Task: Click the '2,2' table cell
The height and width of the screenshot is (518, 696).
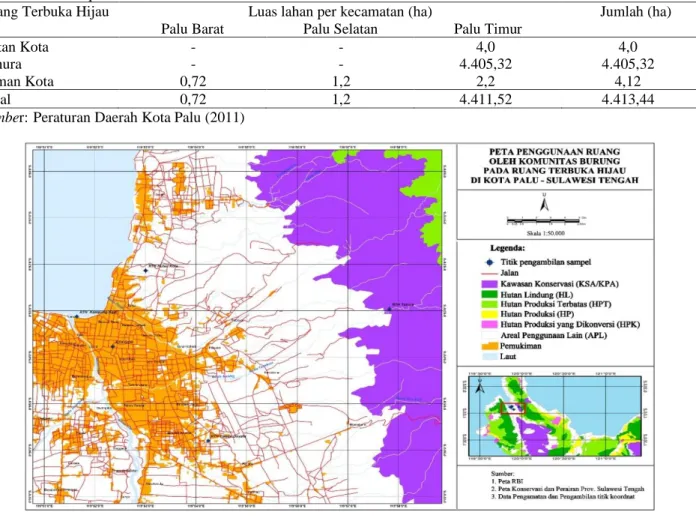Action: tap(485, 82)
